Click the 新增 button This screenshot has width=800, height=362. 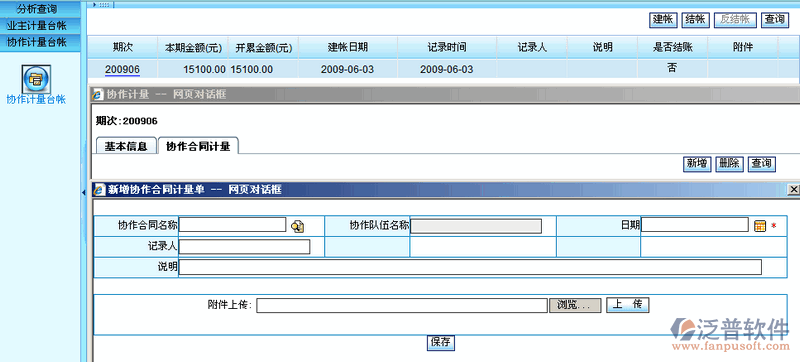pos(697,164)
